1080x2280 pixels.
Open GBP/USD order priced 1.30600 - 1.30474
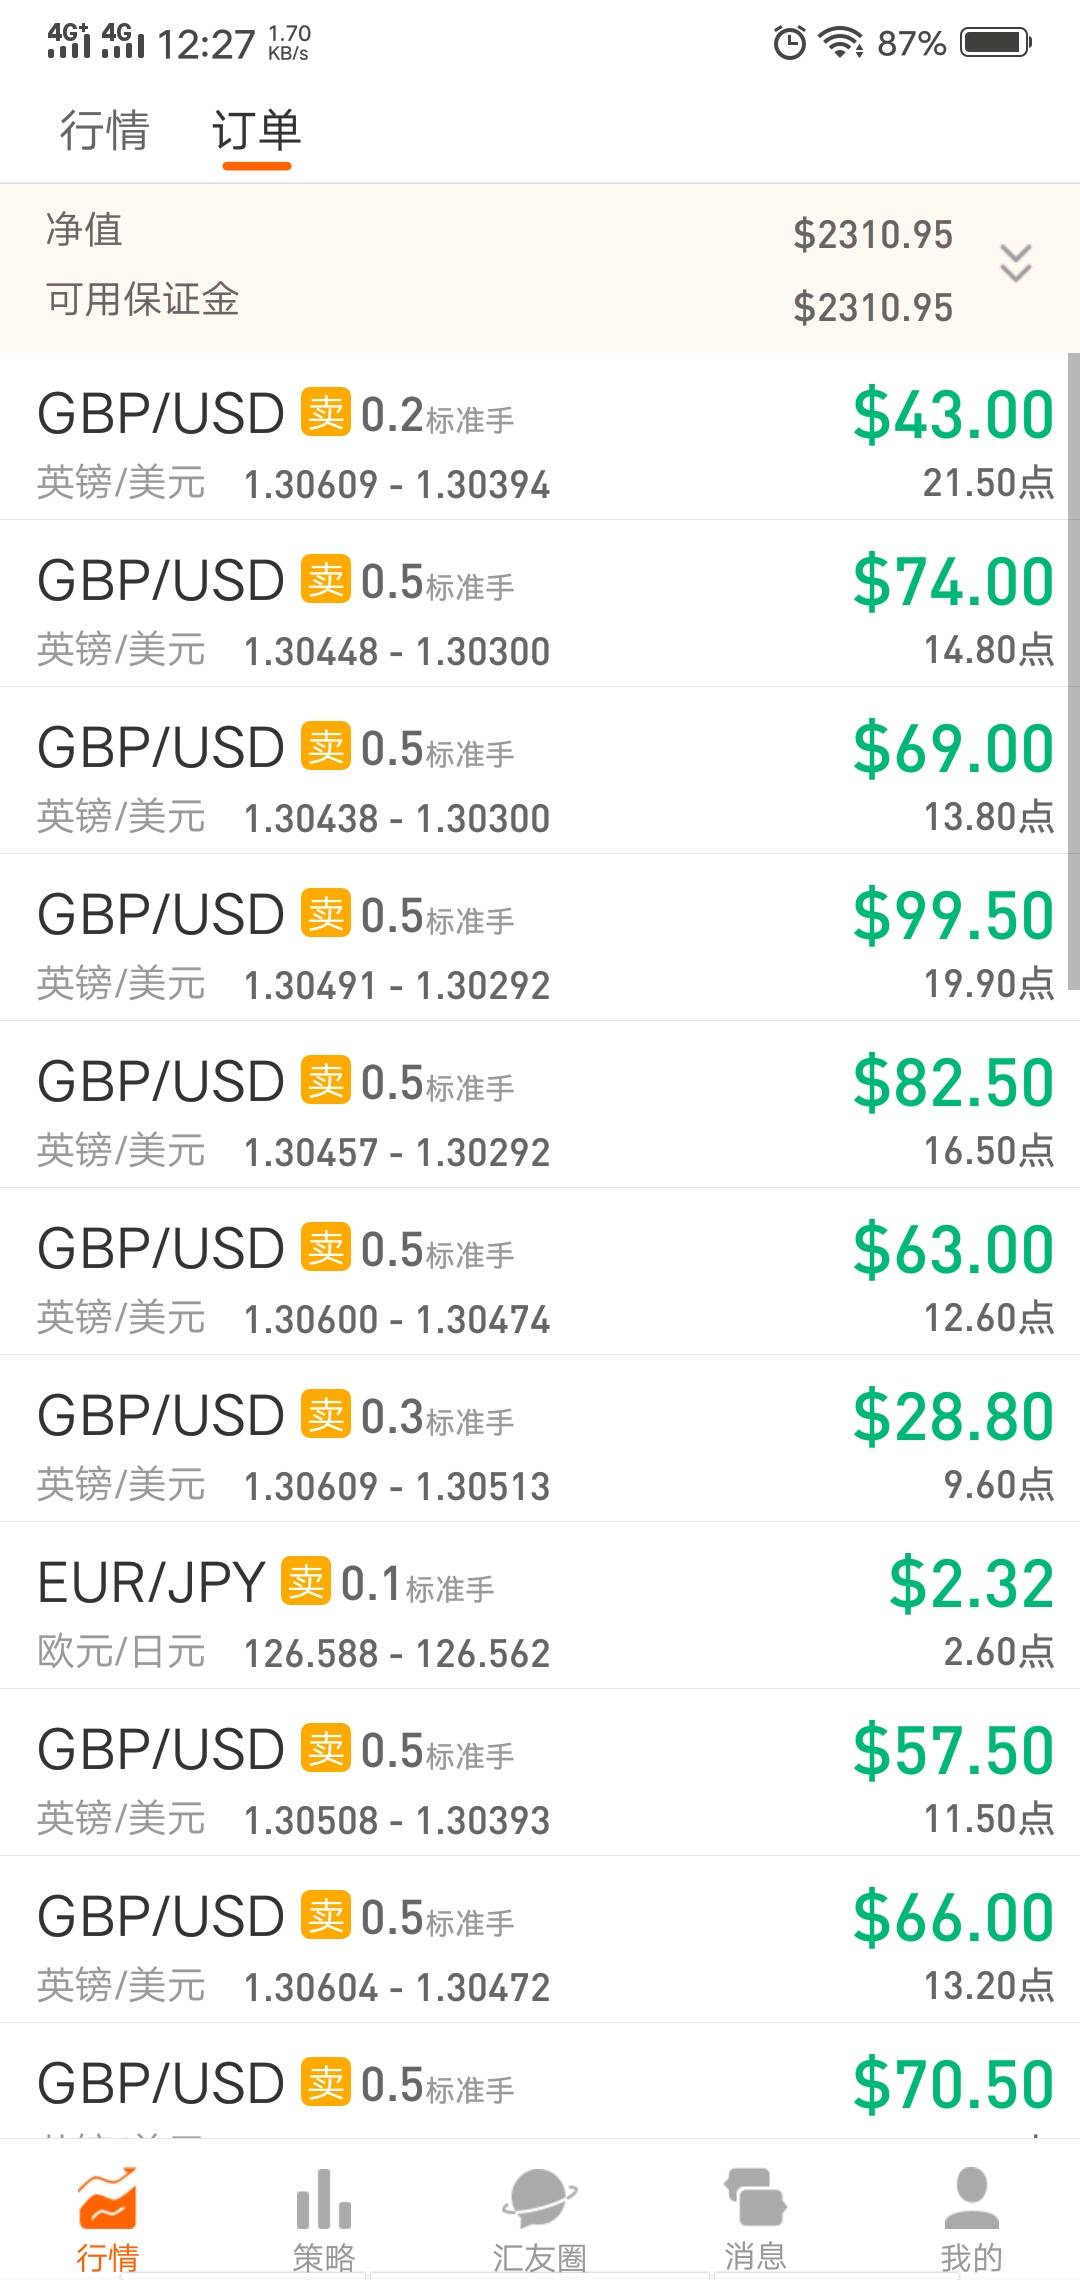click(x=540, y=1272)
